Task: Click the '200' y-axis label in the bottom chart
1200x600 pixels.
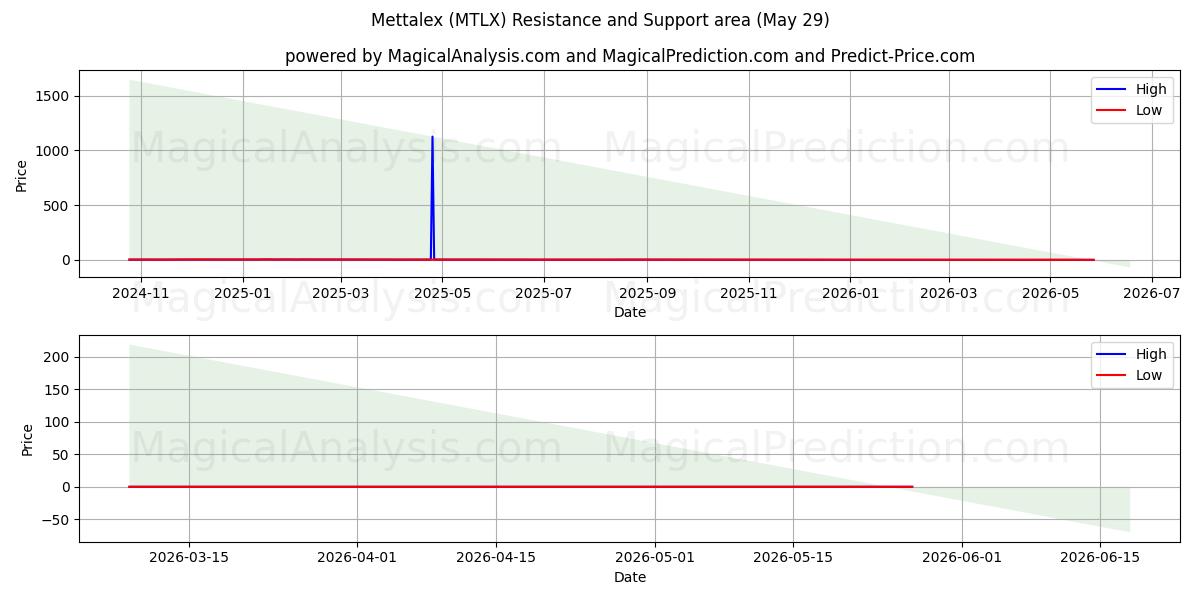Action: [x=57, y=357]
